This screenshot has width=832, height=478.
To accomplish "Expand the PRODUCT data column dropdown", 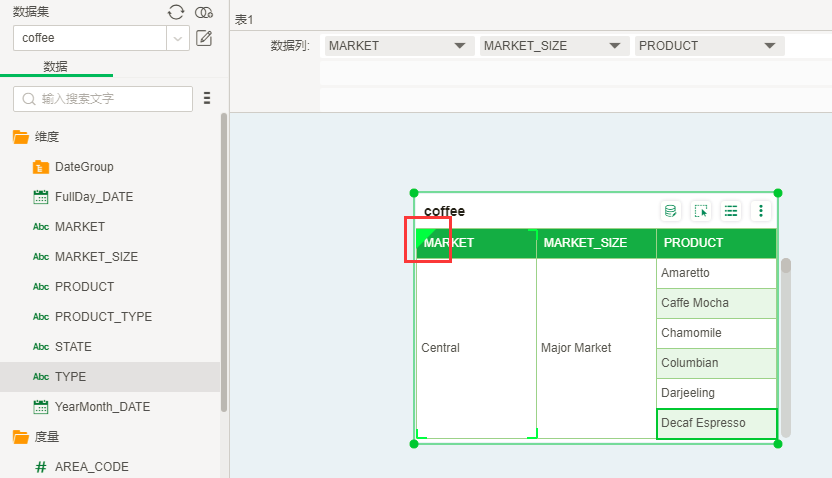I will pos(769,46).
